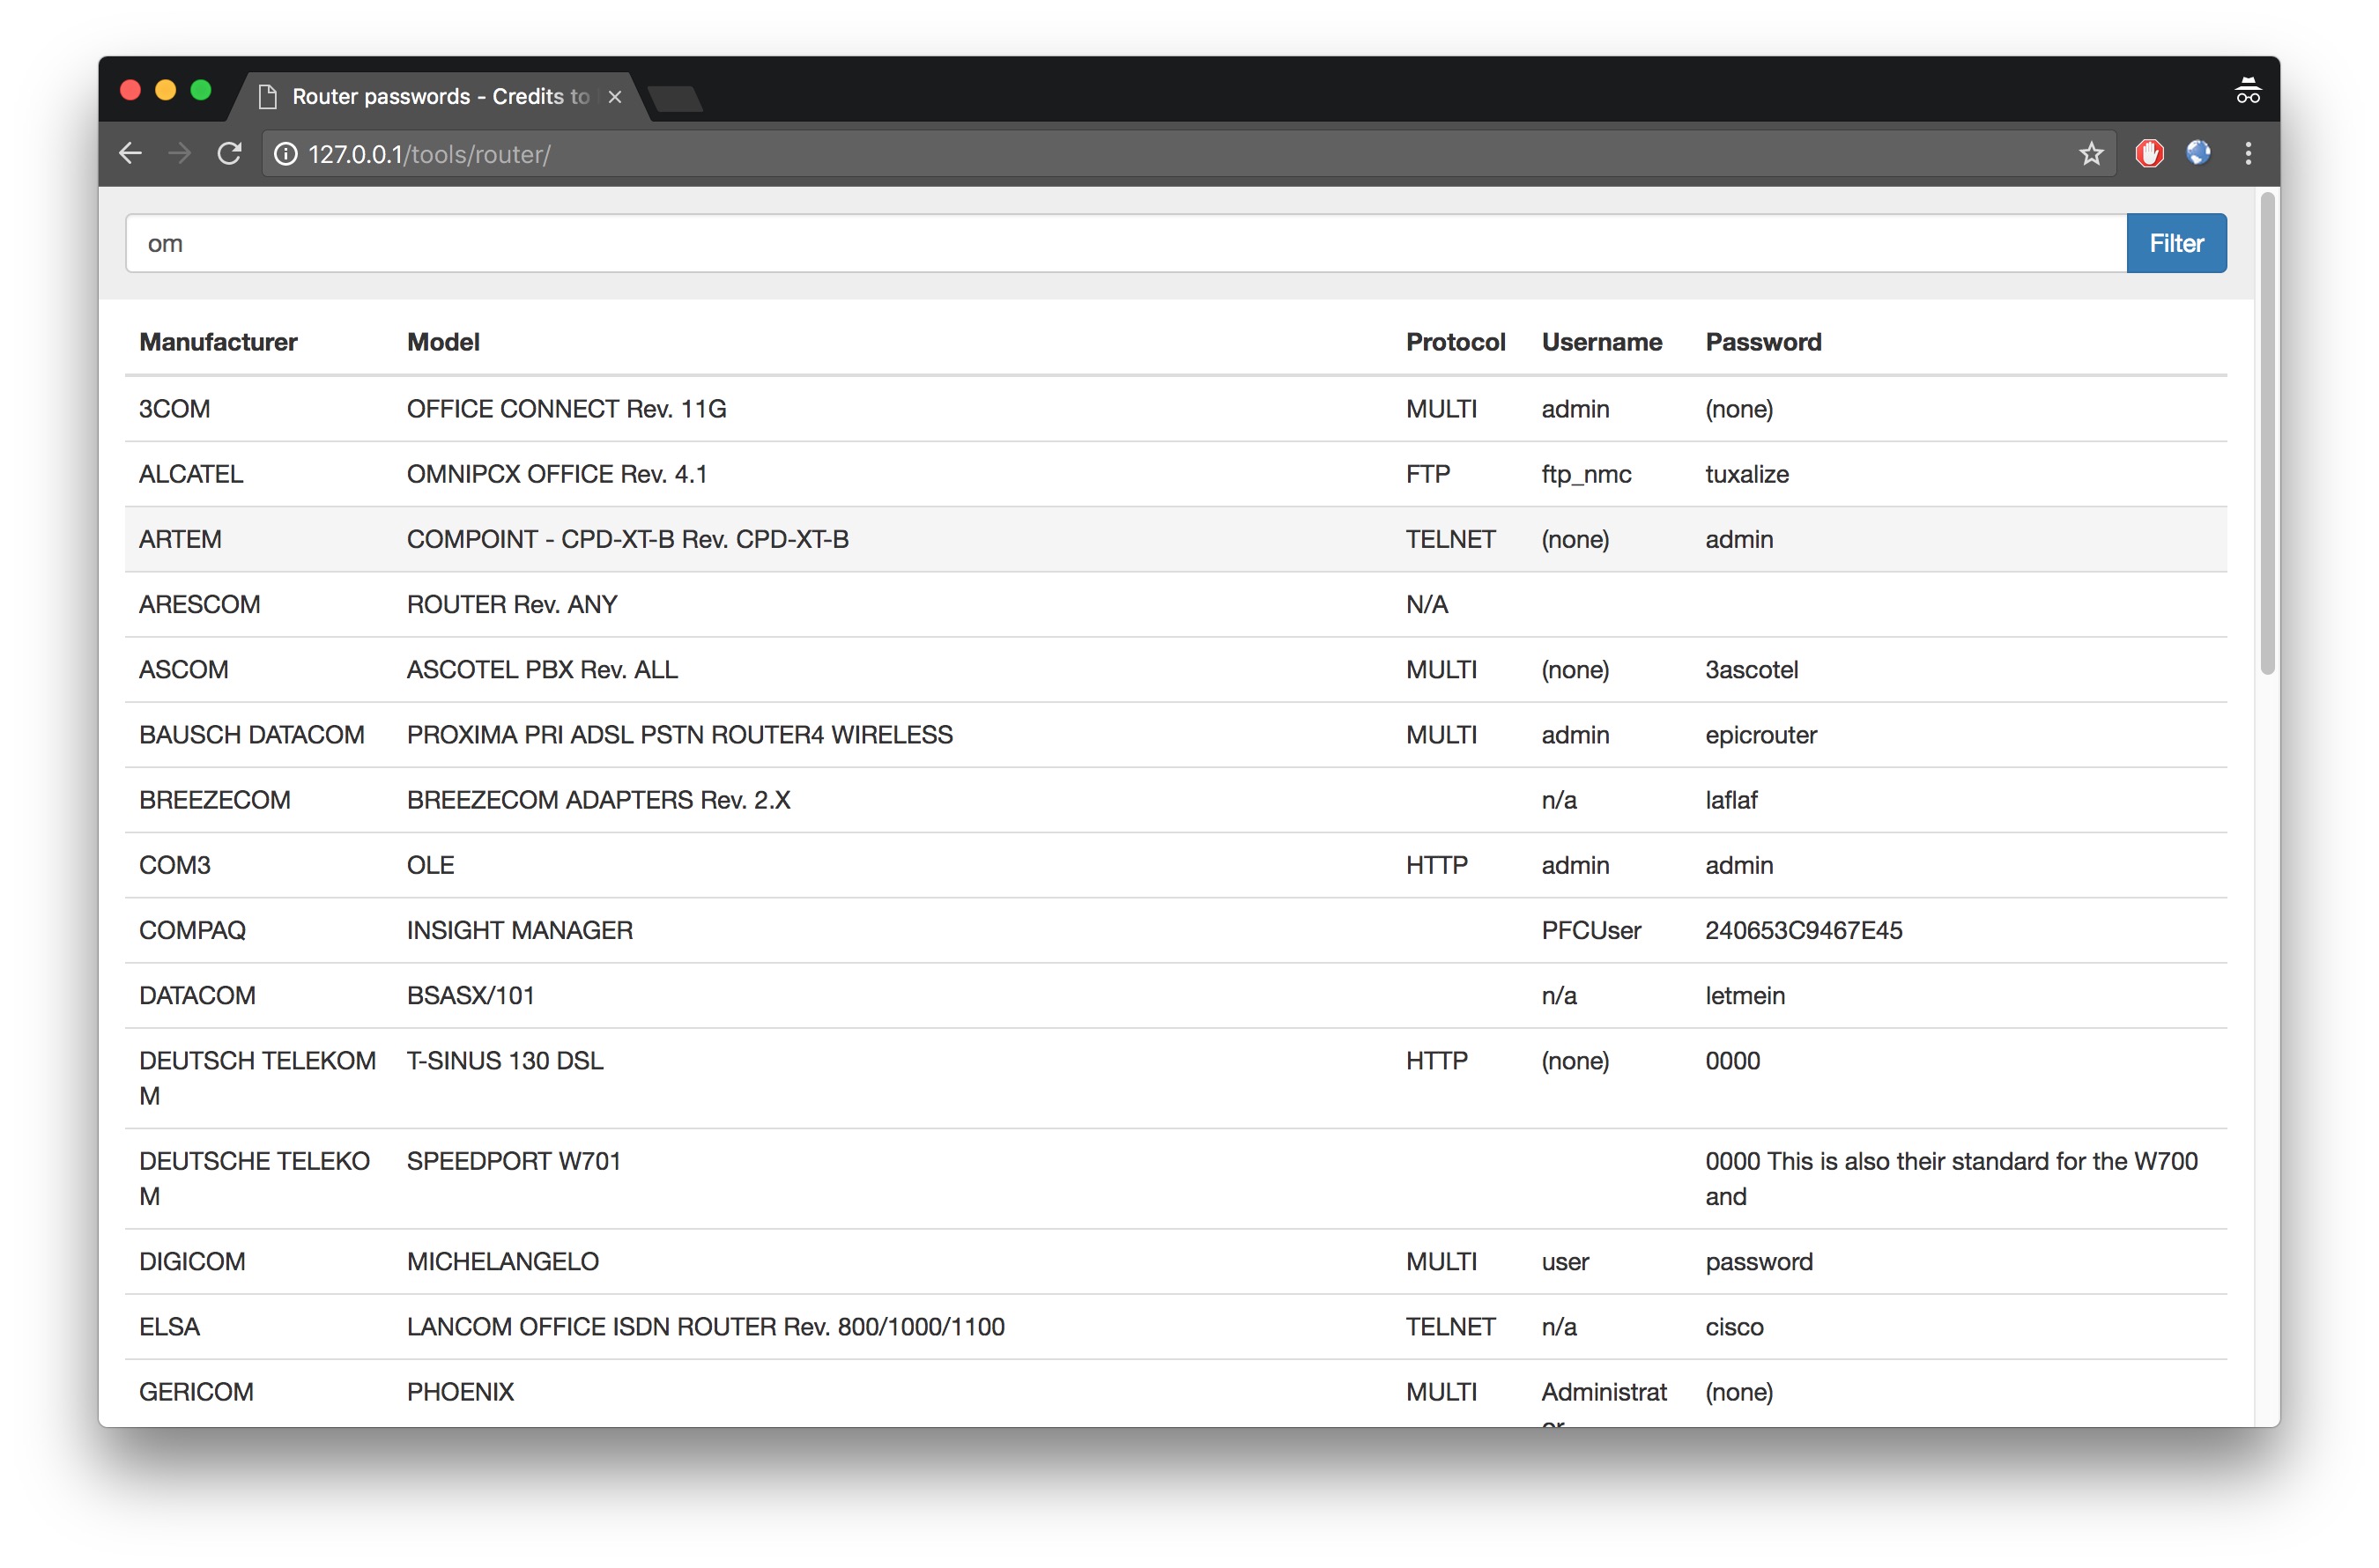Select the 3COM manufacturer cell
This screenshot has height=1568, width=2379.
[175, 409]
